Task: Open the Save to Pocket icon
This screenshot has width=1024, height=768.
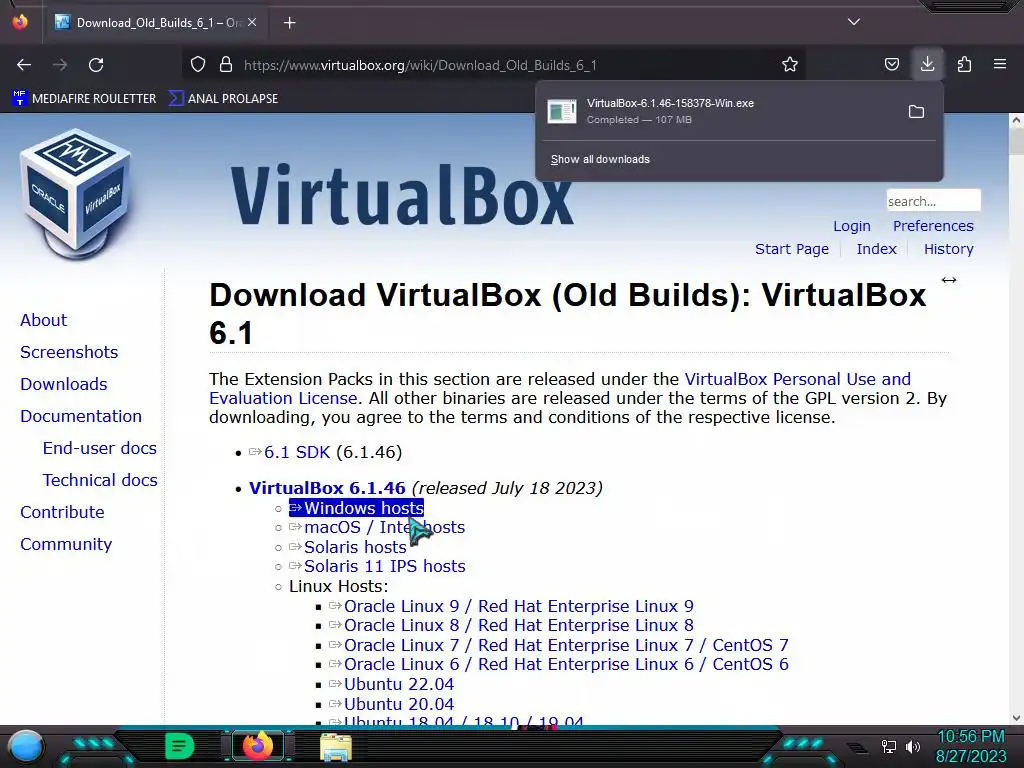Action: [x=891, y=65]
